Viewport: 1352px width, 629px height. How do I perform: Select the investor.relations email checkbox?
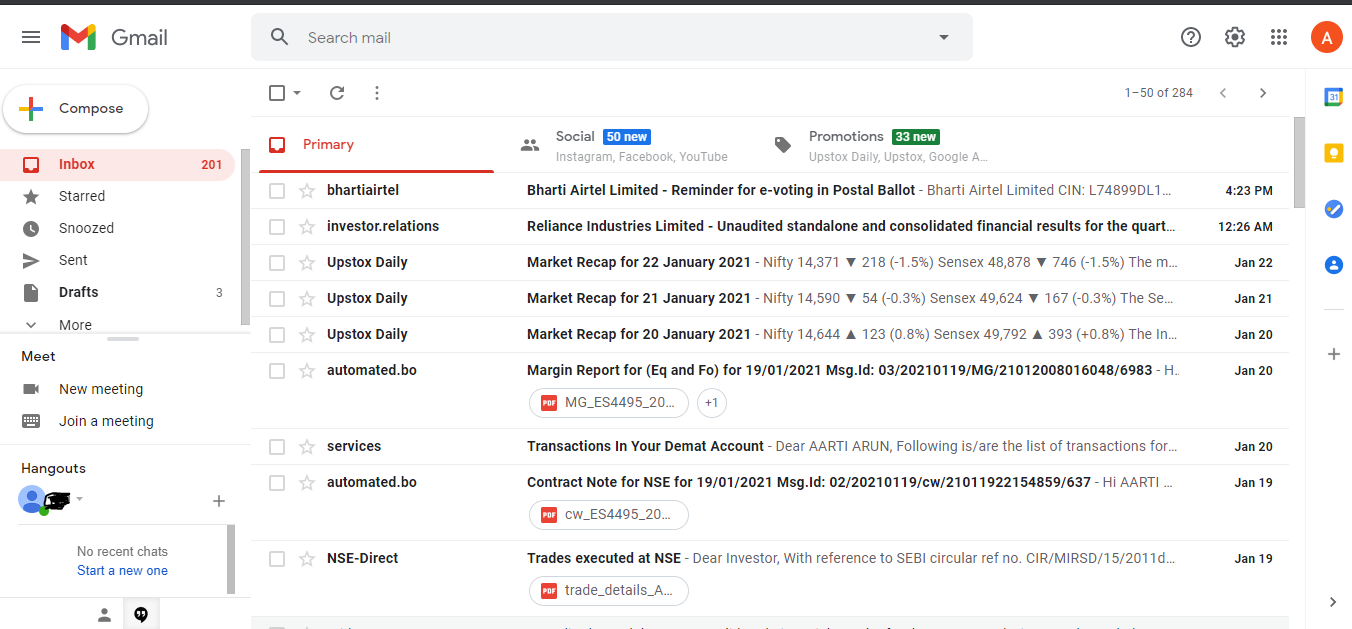pyautogui.click(x=277, y=226)
